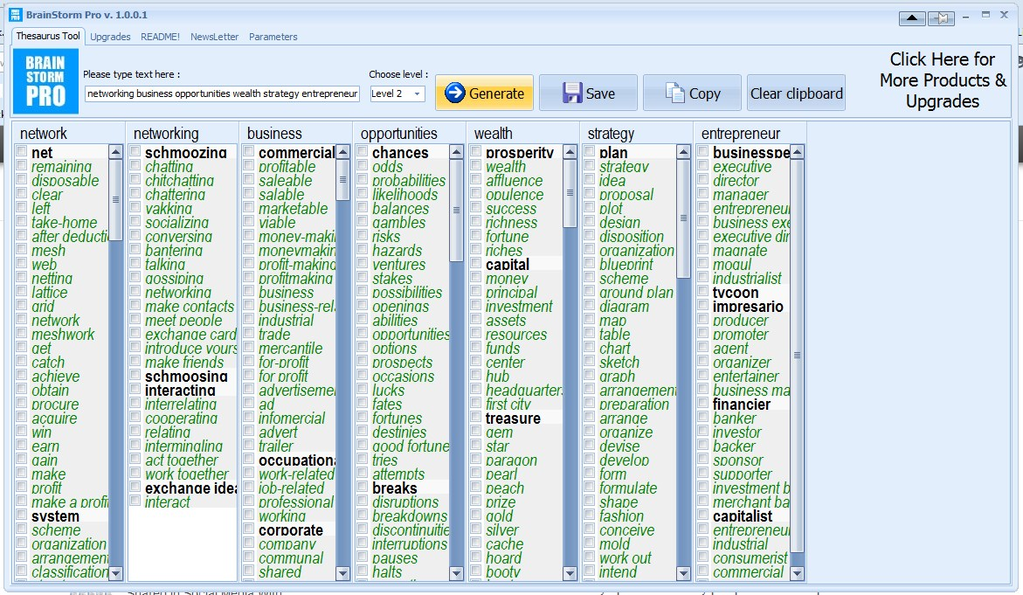Viewport: 1023px width, 595px height.
Task: Click 'lattice' in the network list
Action: click(49, 292)
